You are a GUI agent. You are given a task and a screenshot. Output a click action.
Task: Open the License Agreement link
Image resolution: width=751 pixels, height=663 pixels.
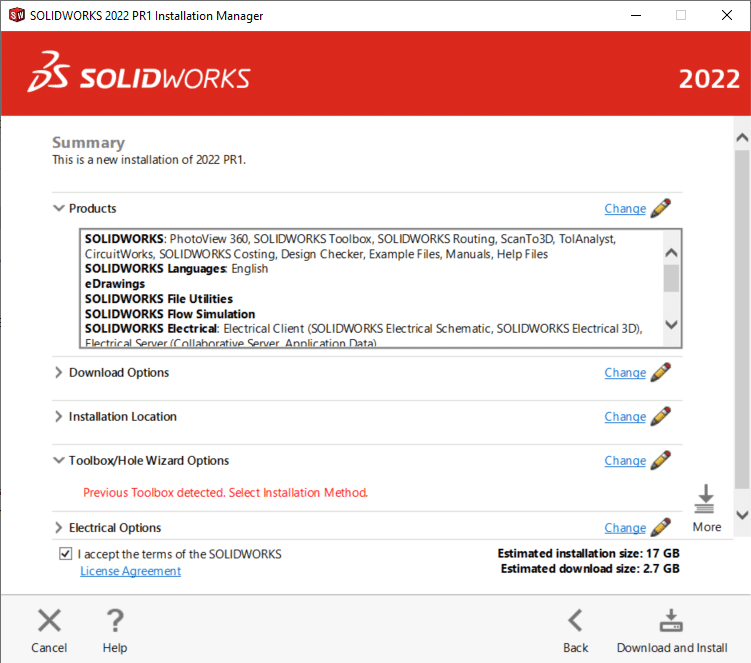(x=130, y=571)
